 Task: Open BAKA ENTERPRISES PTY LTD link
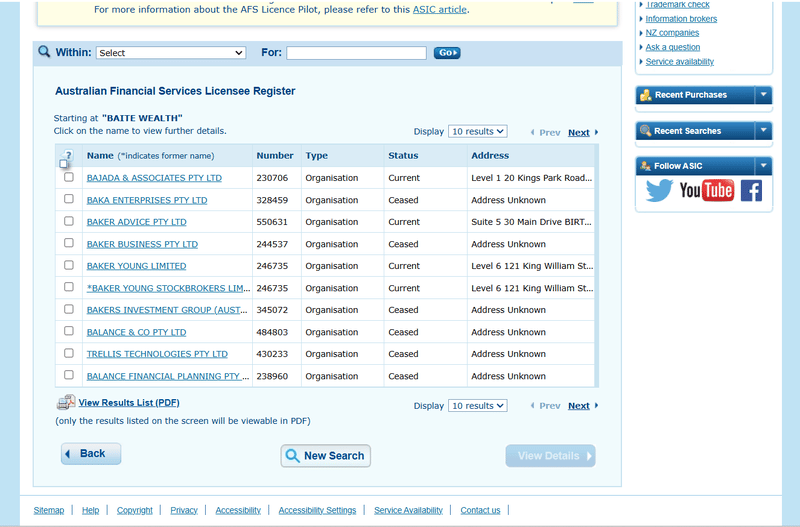[x=147, y=200]
